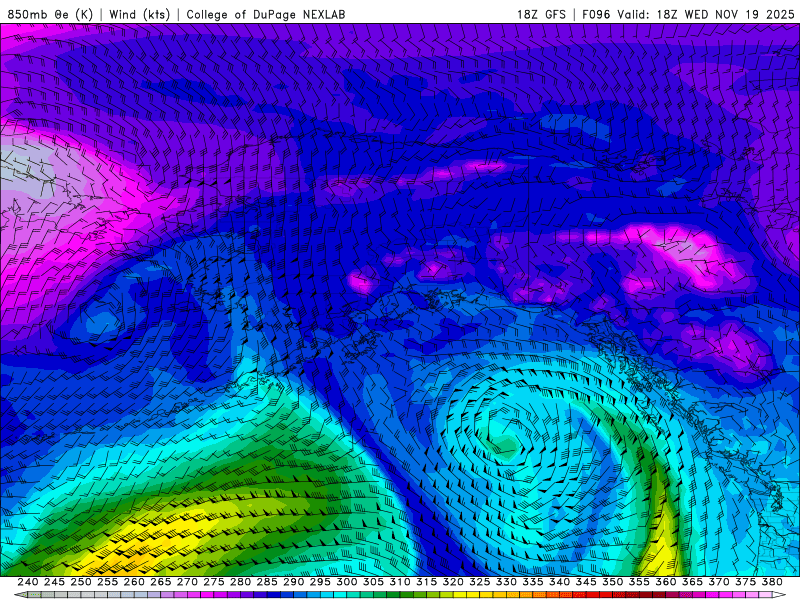
Task: Click the 360 value on the color scale
Action: (x=666, y=582)
